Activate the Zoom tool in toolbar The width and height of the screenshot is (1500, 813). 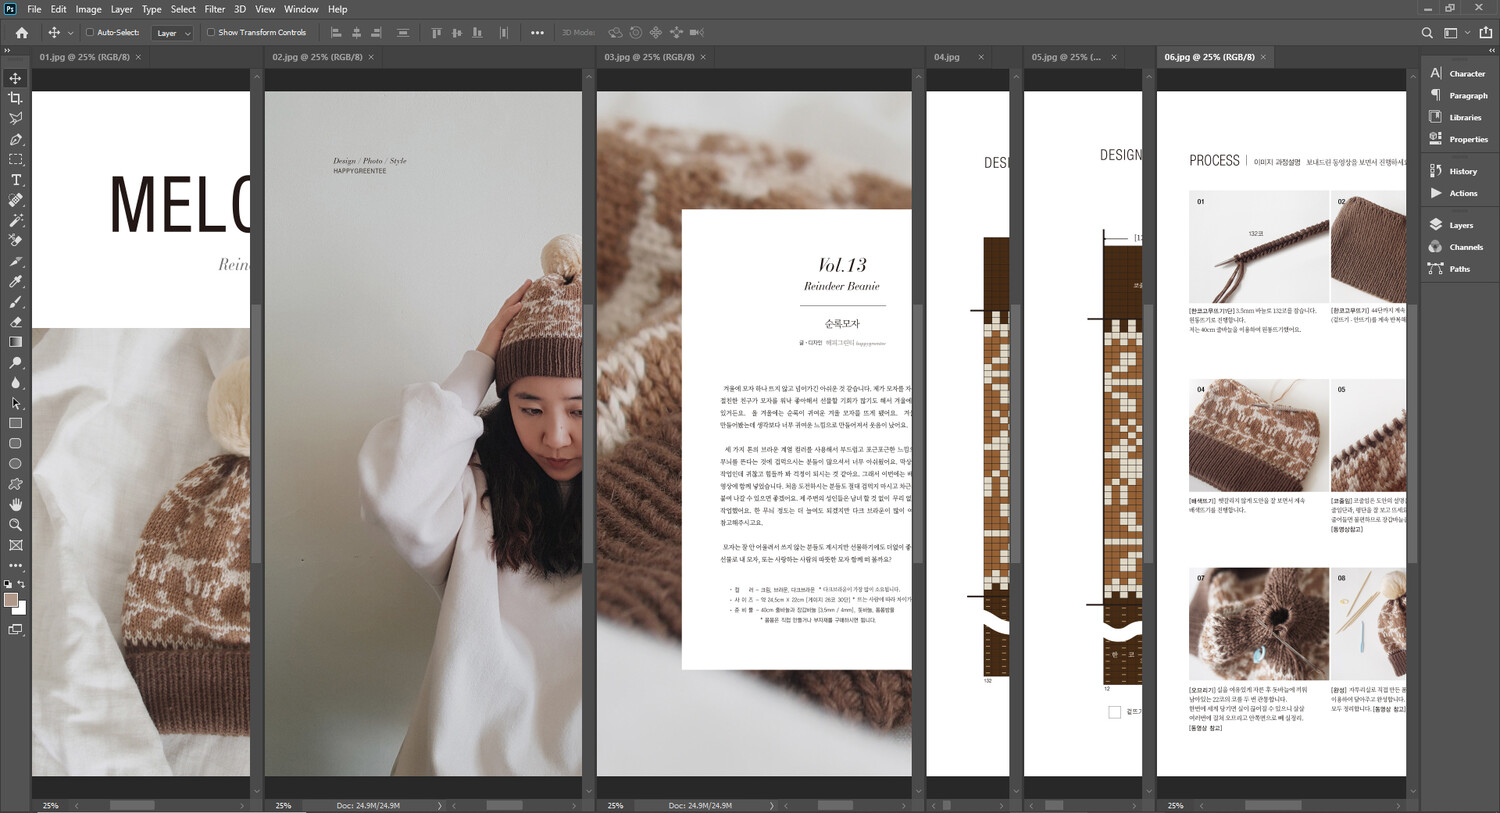pos(15,525)
